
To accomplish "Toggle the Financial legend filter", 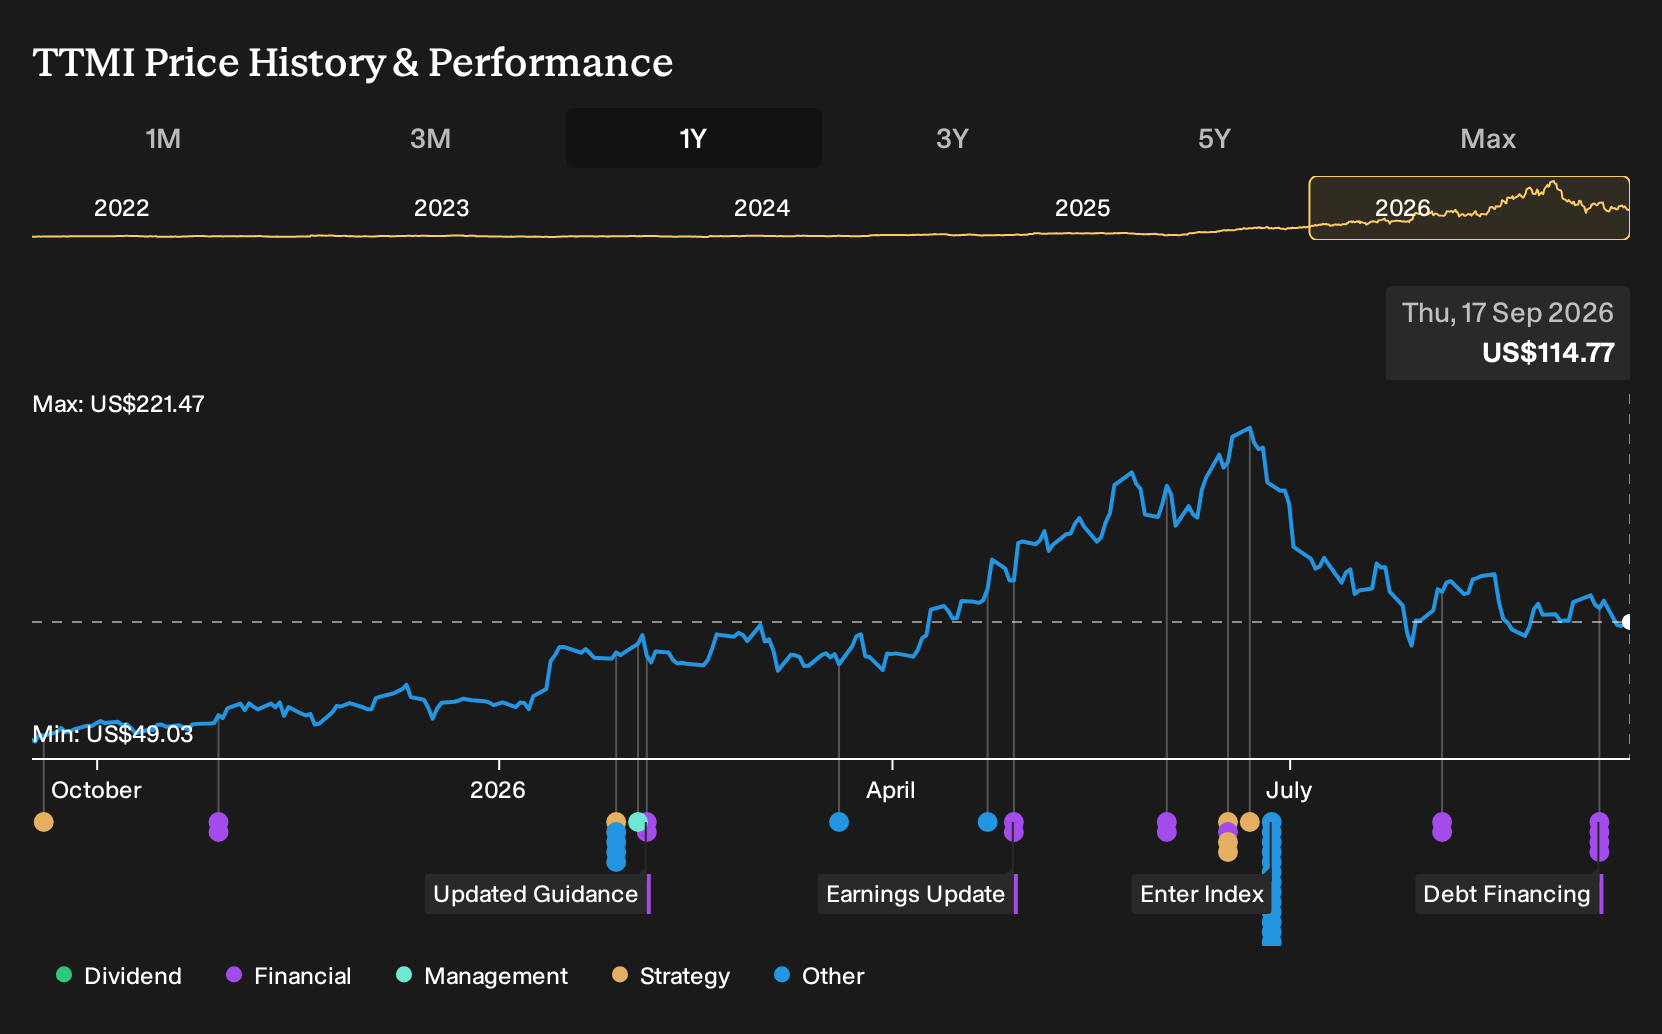I will pos(288,976).
